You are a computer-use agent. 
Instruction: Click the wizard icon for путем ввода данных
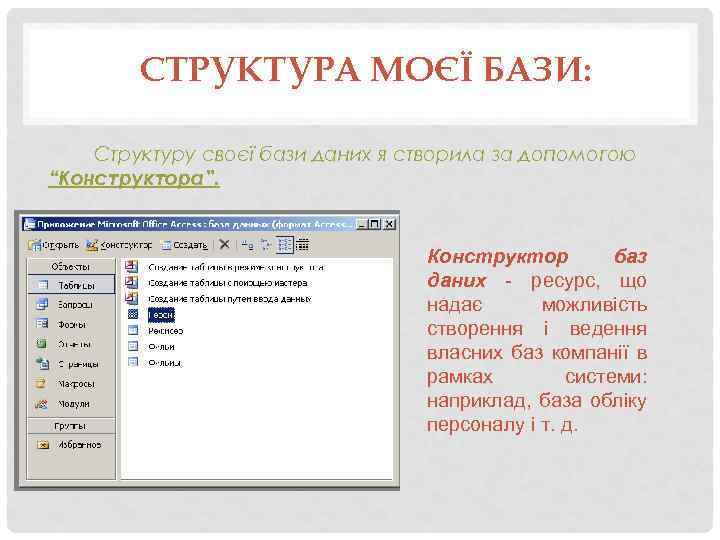pos(132,298)
